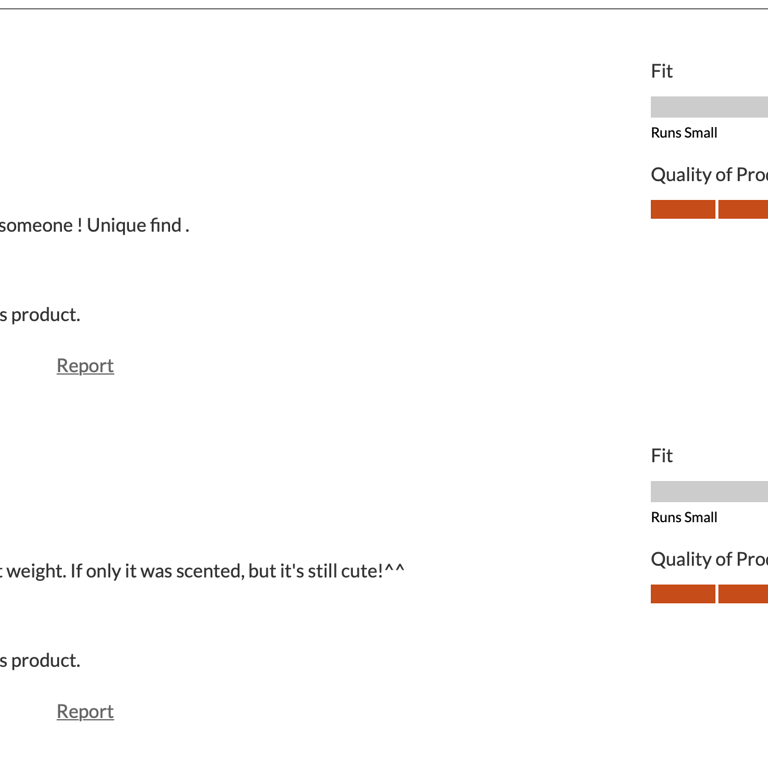Click Report under the 'still cute' review
The image size is (768, 768).
[85, 712]
